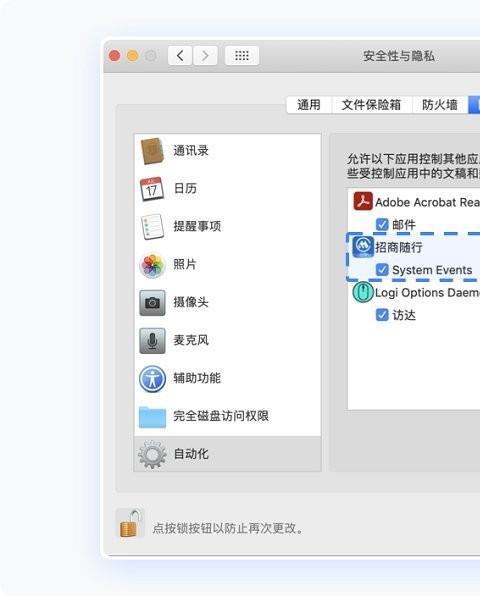The width and height of the screenshot is (480, 596).
Task: Open the Reminders (提醒事项) list icon
Action: [152, 227]
